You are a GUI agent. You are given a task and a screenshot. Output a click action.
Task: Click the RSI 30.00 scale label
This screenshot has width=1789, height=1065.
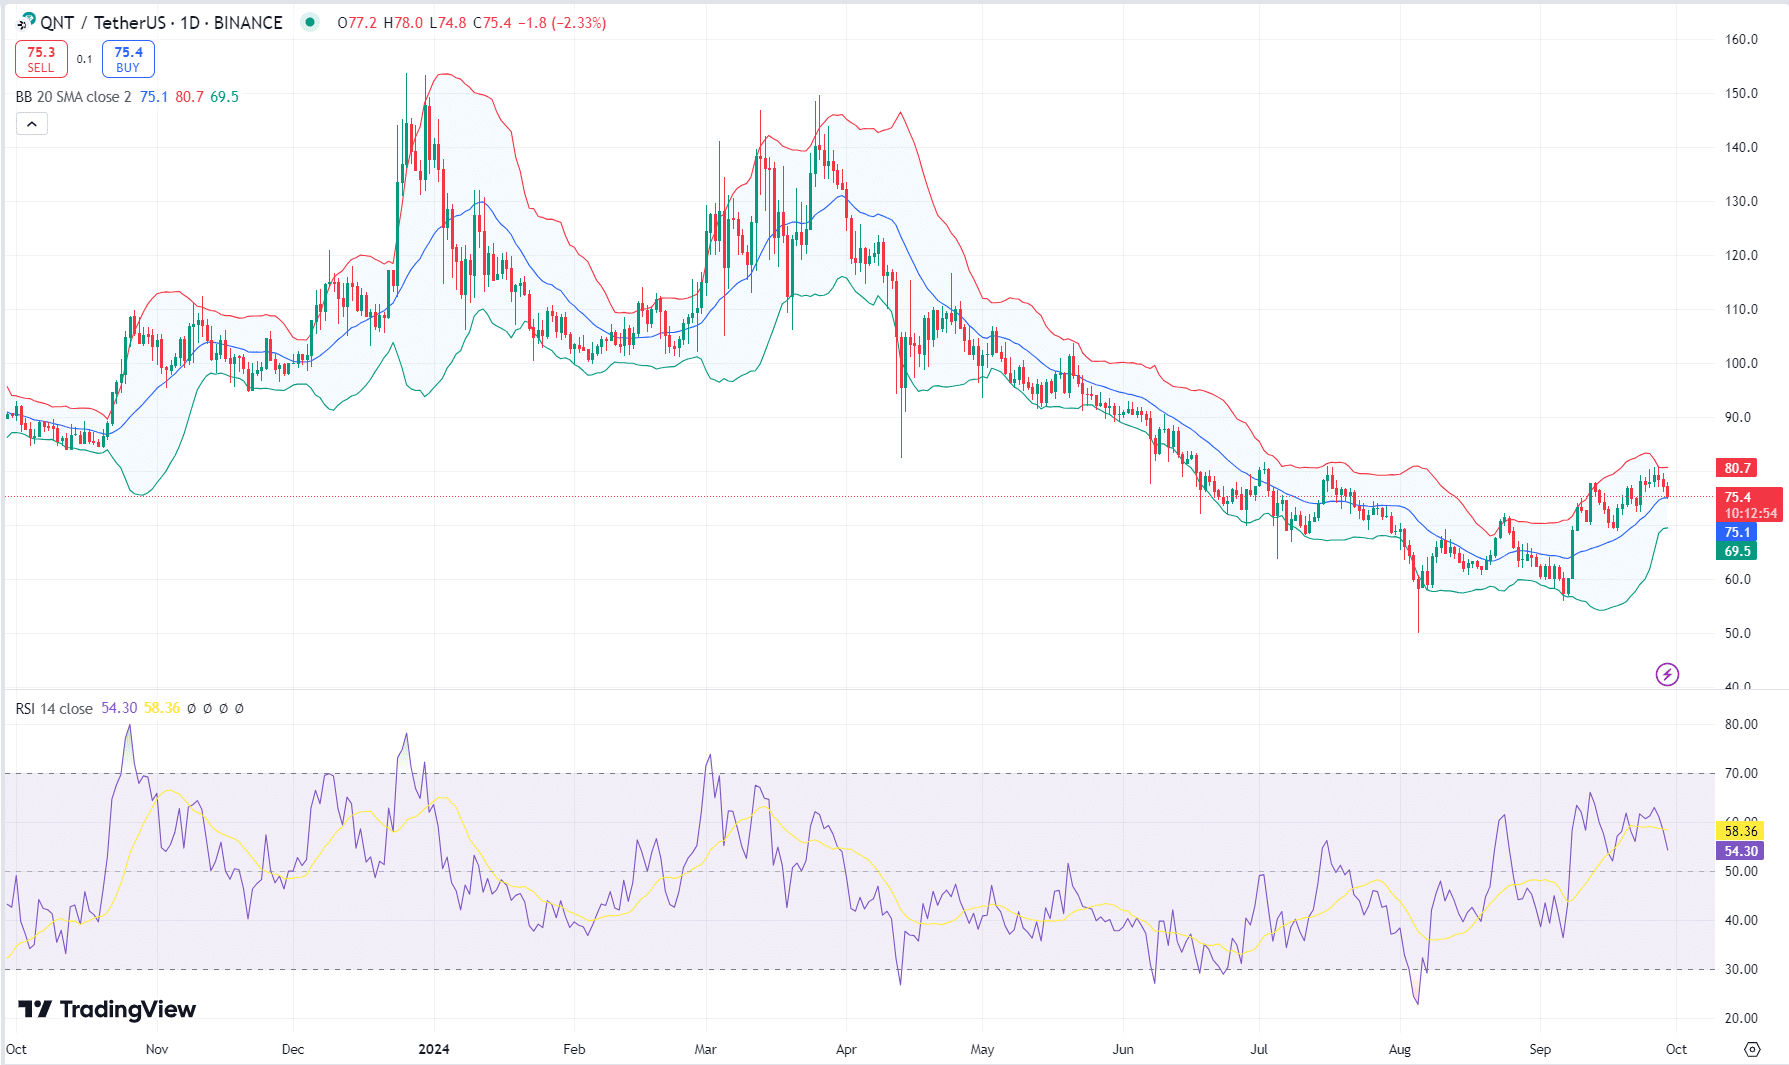(1741, 969)
